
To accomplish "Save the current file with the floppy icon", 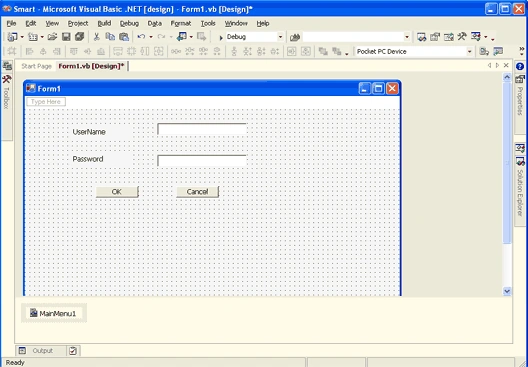I will pyautogui.click(x=66, y=37).
